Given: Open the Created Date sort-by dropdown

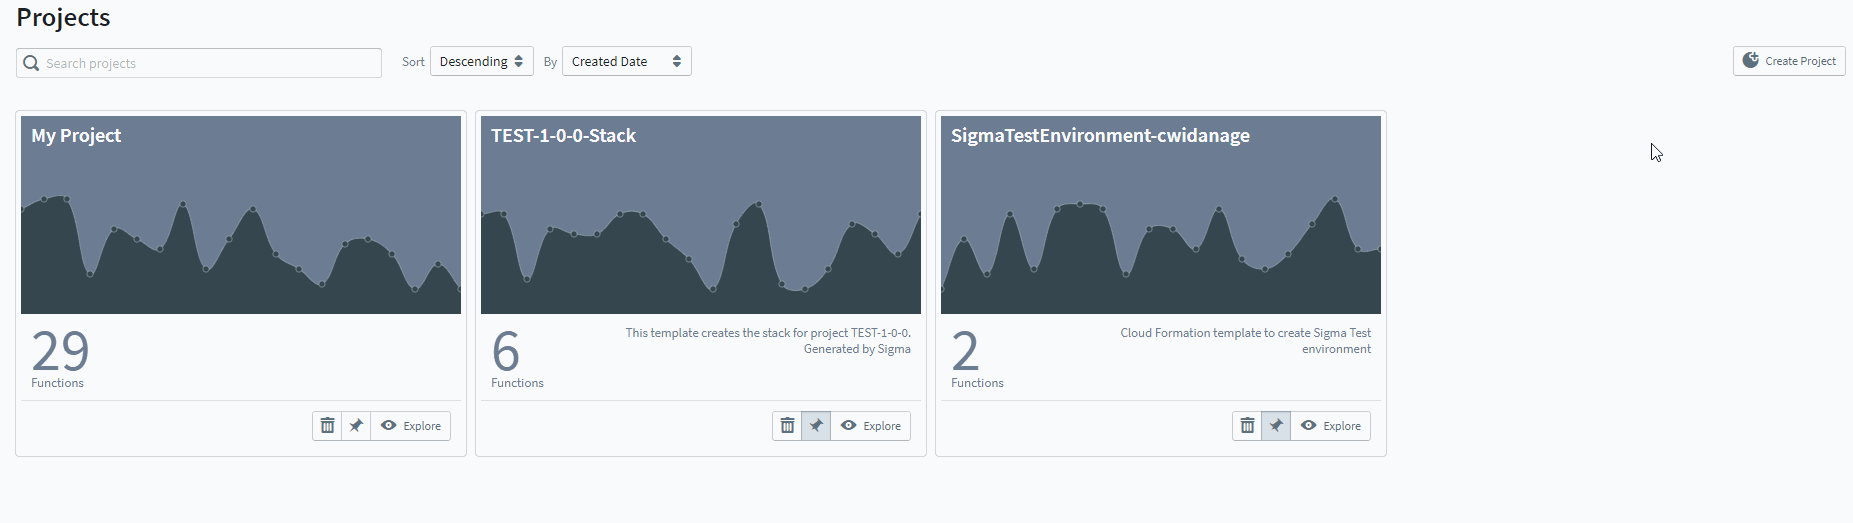Looking at the screenshot, I should tap(627, 61).
